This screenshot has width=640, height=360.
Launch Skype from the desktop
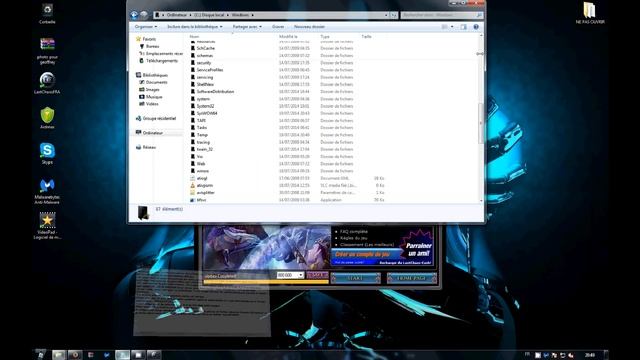[x=47, y=153]
